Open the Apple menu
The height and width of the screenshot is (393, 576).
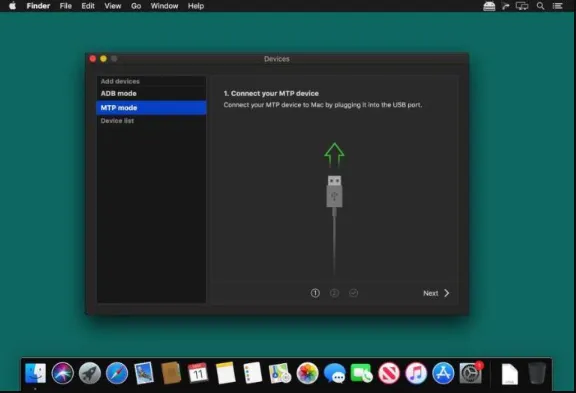point(12,6)
